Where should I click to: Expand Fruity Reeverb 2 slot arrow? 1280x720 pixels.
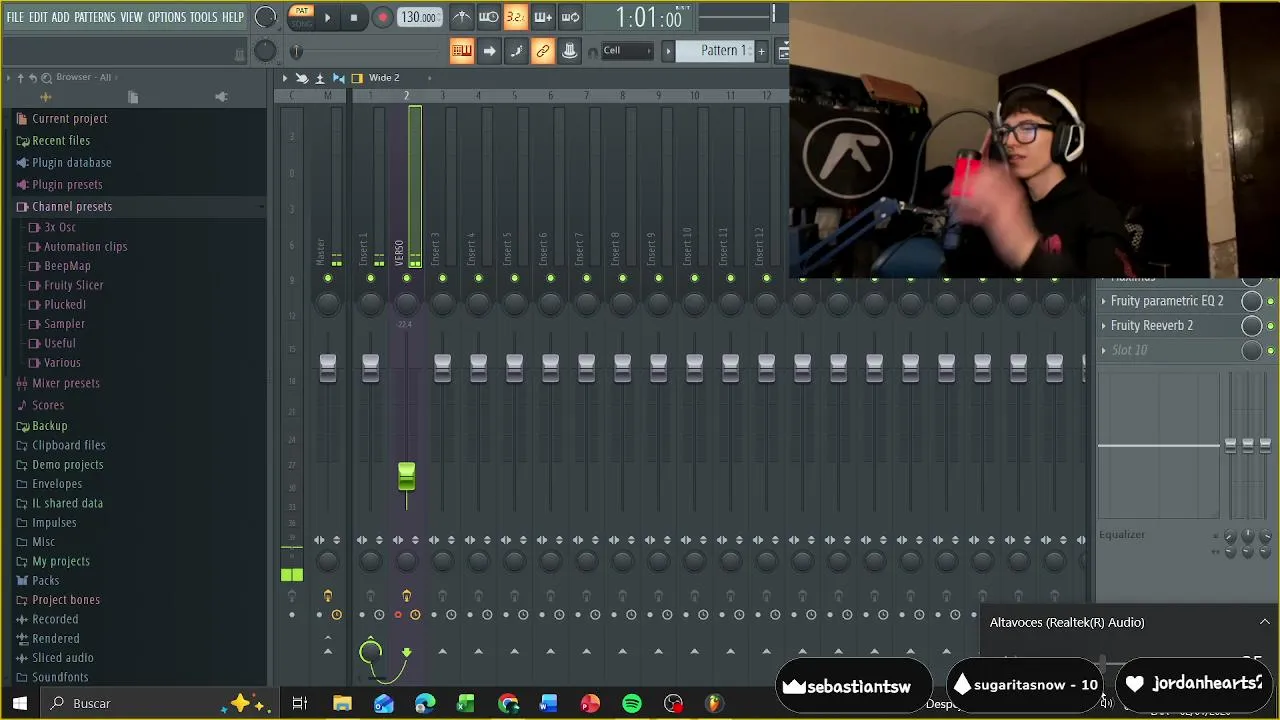1104,325
